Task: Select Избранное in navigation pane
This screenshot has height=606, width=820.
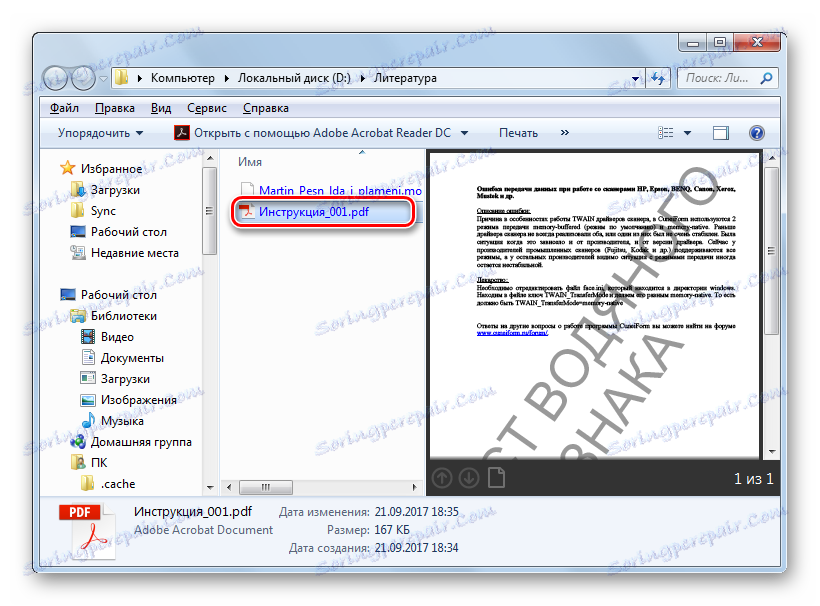Action: [111, 169]
